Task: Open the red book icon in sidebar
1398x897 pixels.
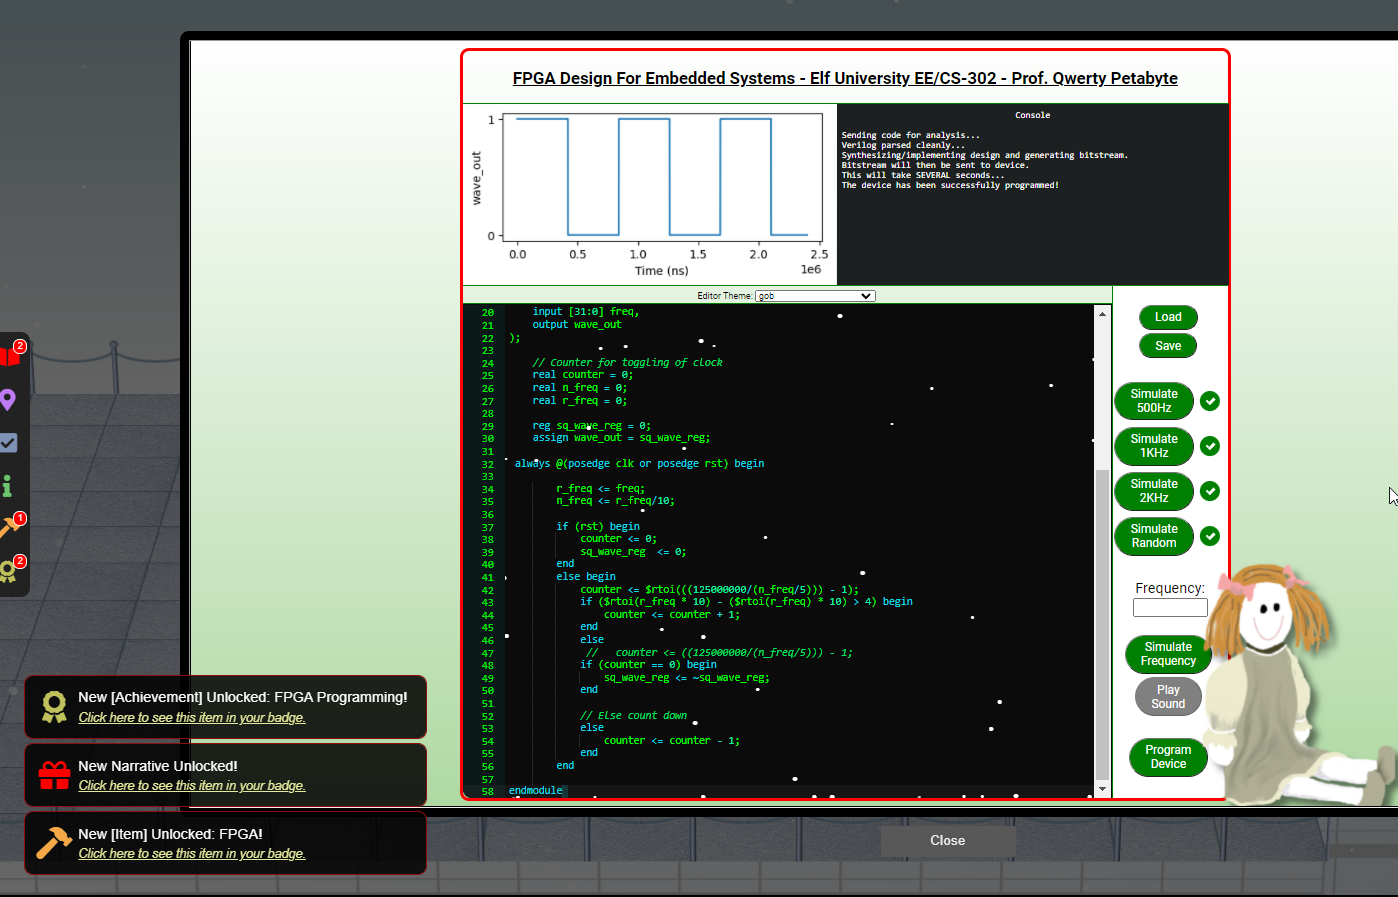Action: pyautogui.click(x=10, y=356)
